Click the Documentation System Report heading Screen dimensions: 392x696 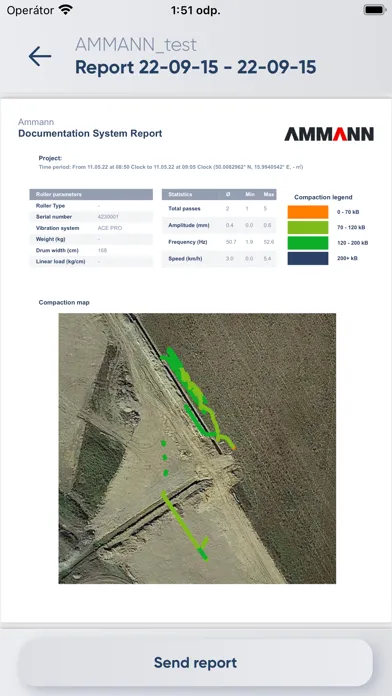(x=90, y=133)
